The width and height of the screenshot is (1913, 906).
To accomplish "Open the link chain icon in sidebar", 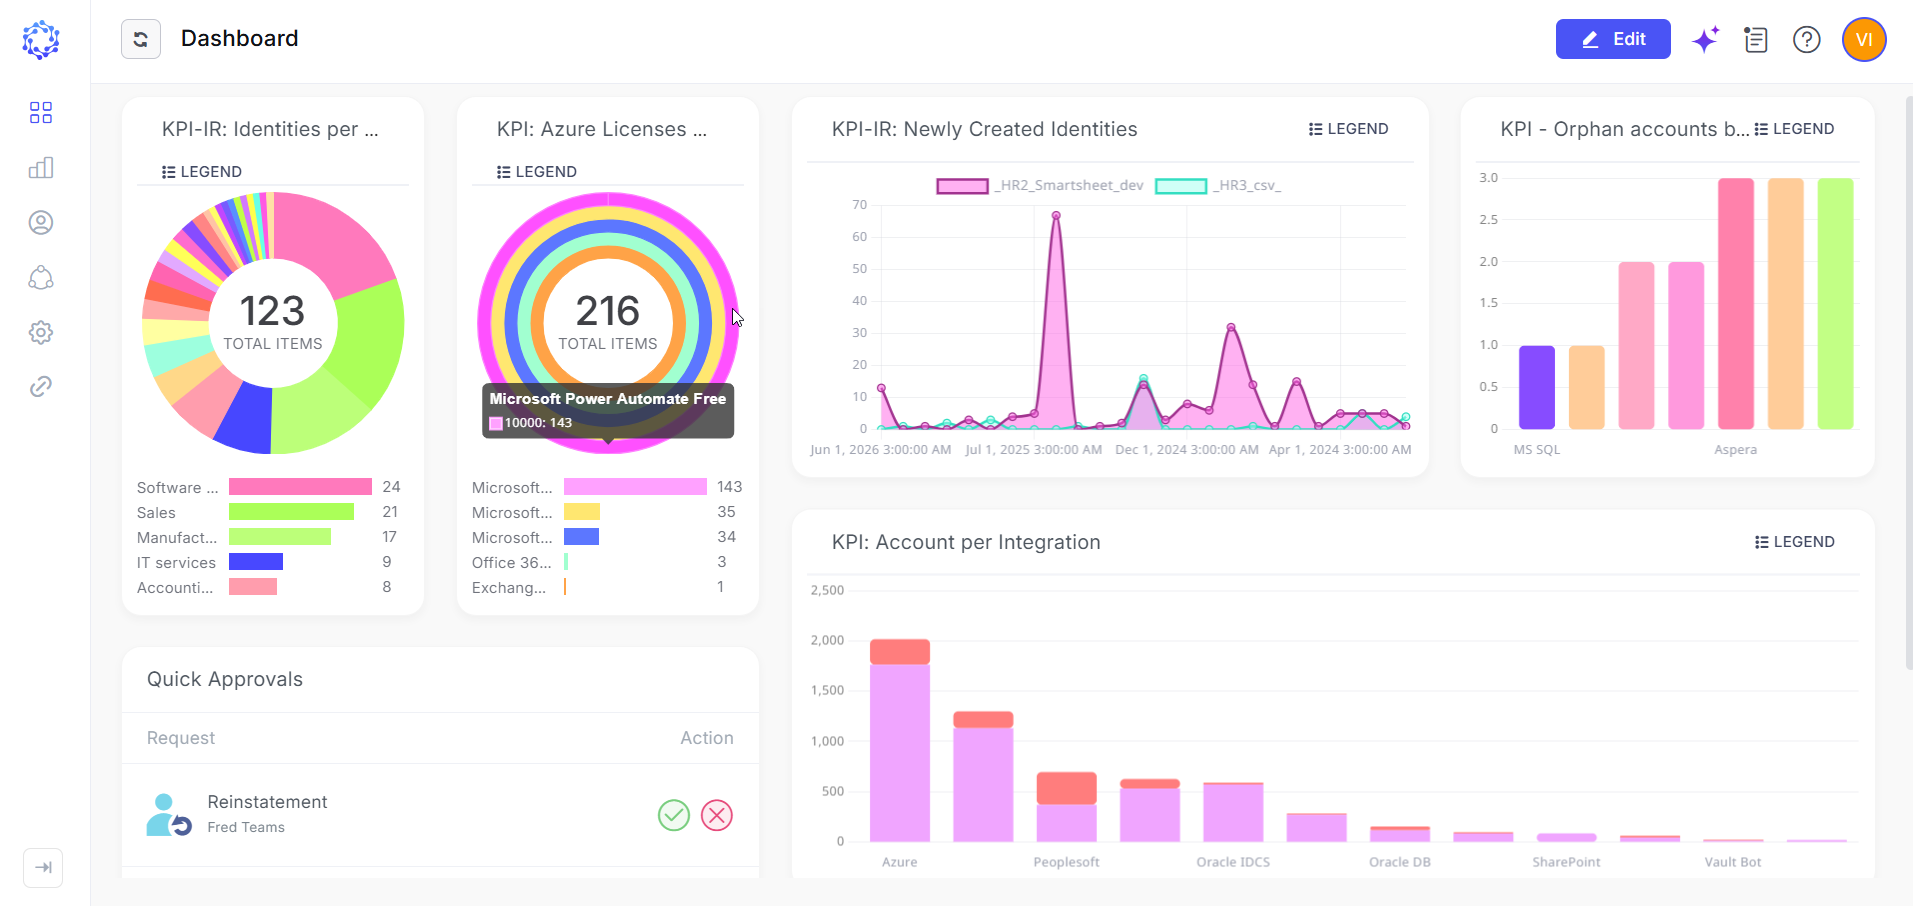I will (41, 386).
